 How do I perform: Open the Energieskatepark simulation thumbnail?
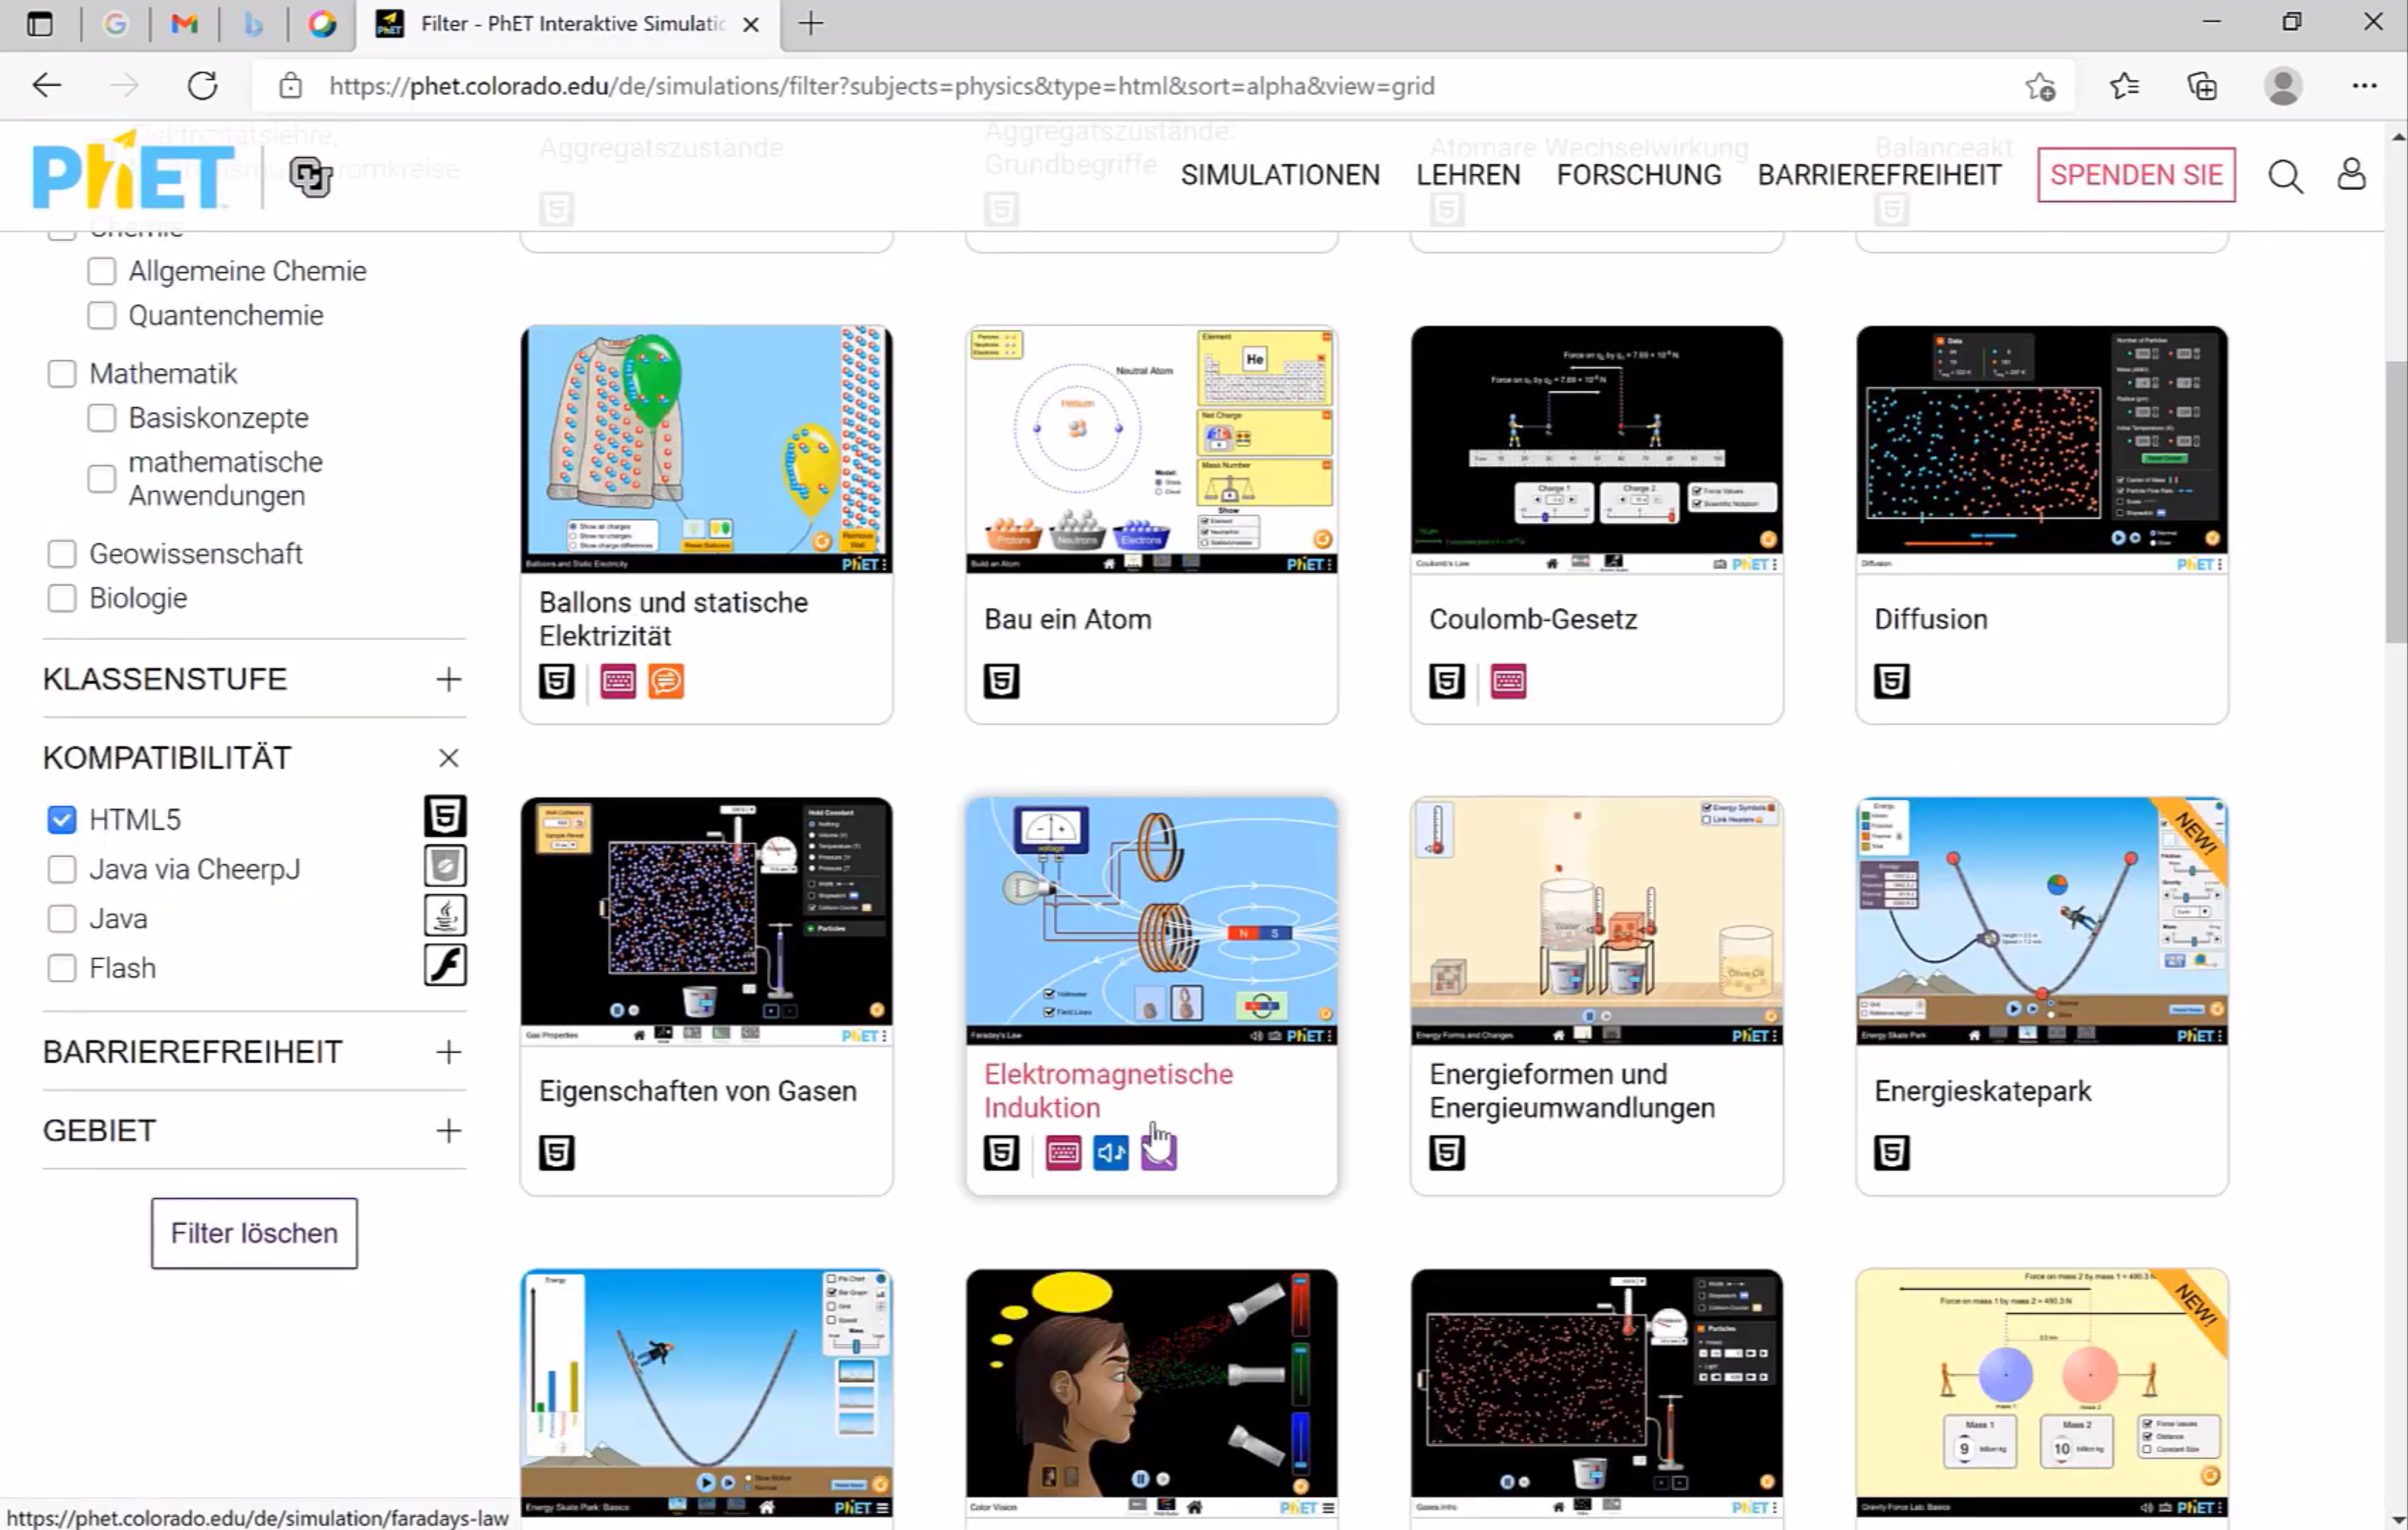tap(2041, 920)
